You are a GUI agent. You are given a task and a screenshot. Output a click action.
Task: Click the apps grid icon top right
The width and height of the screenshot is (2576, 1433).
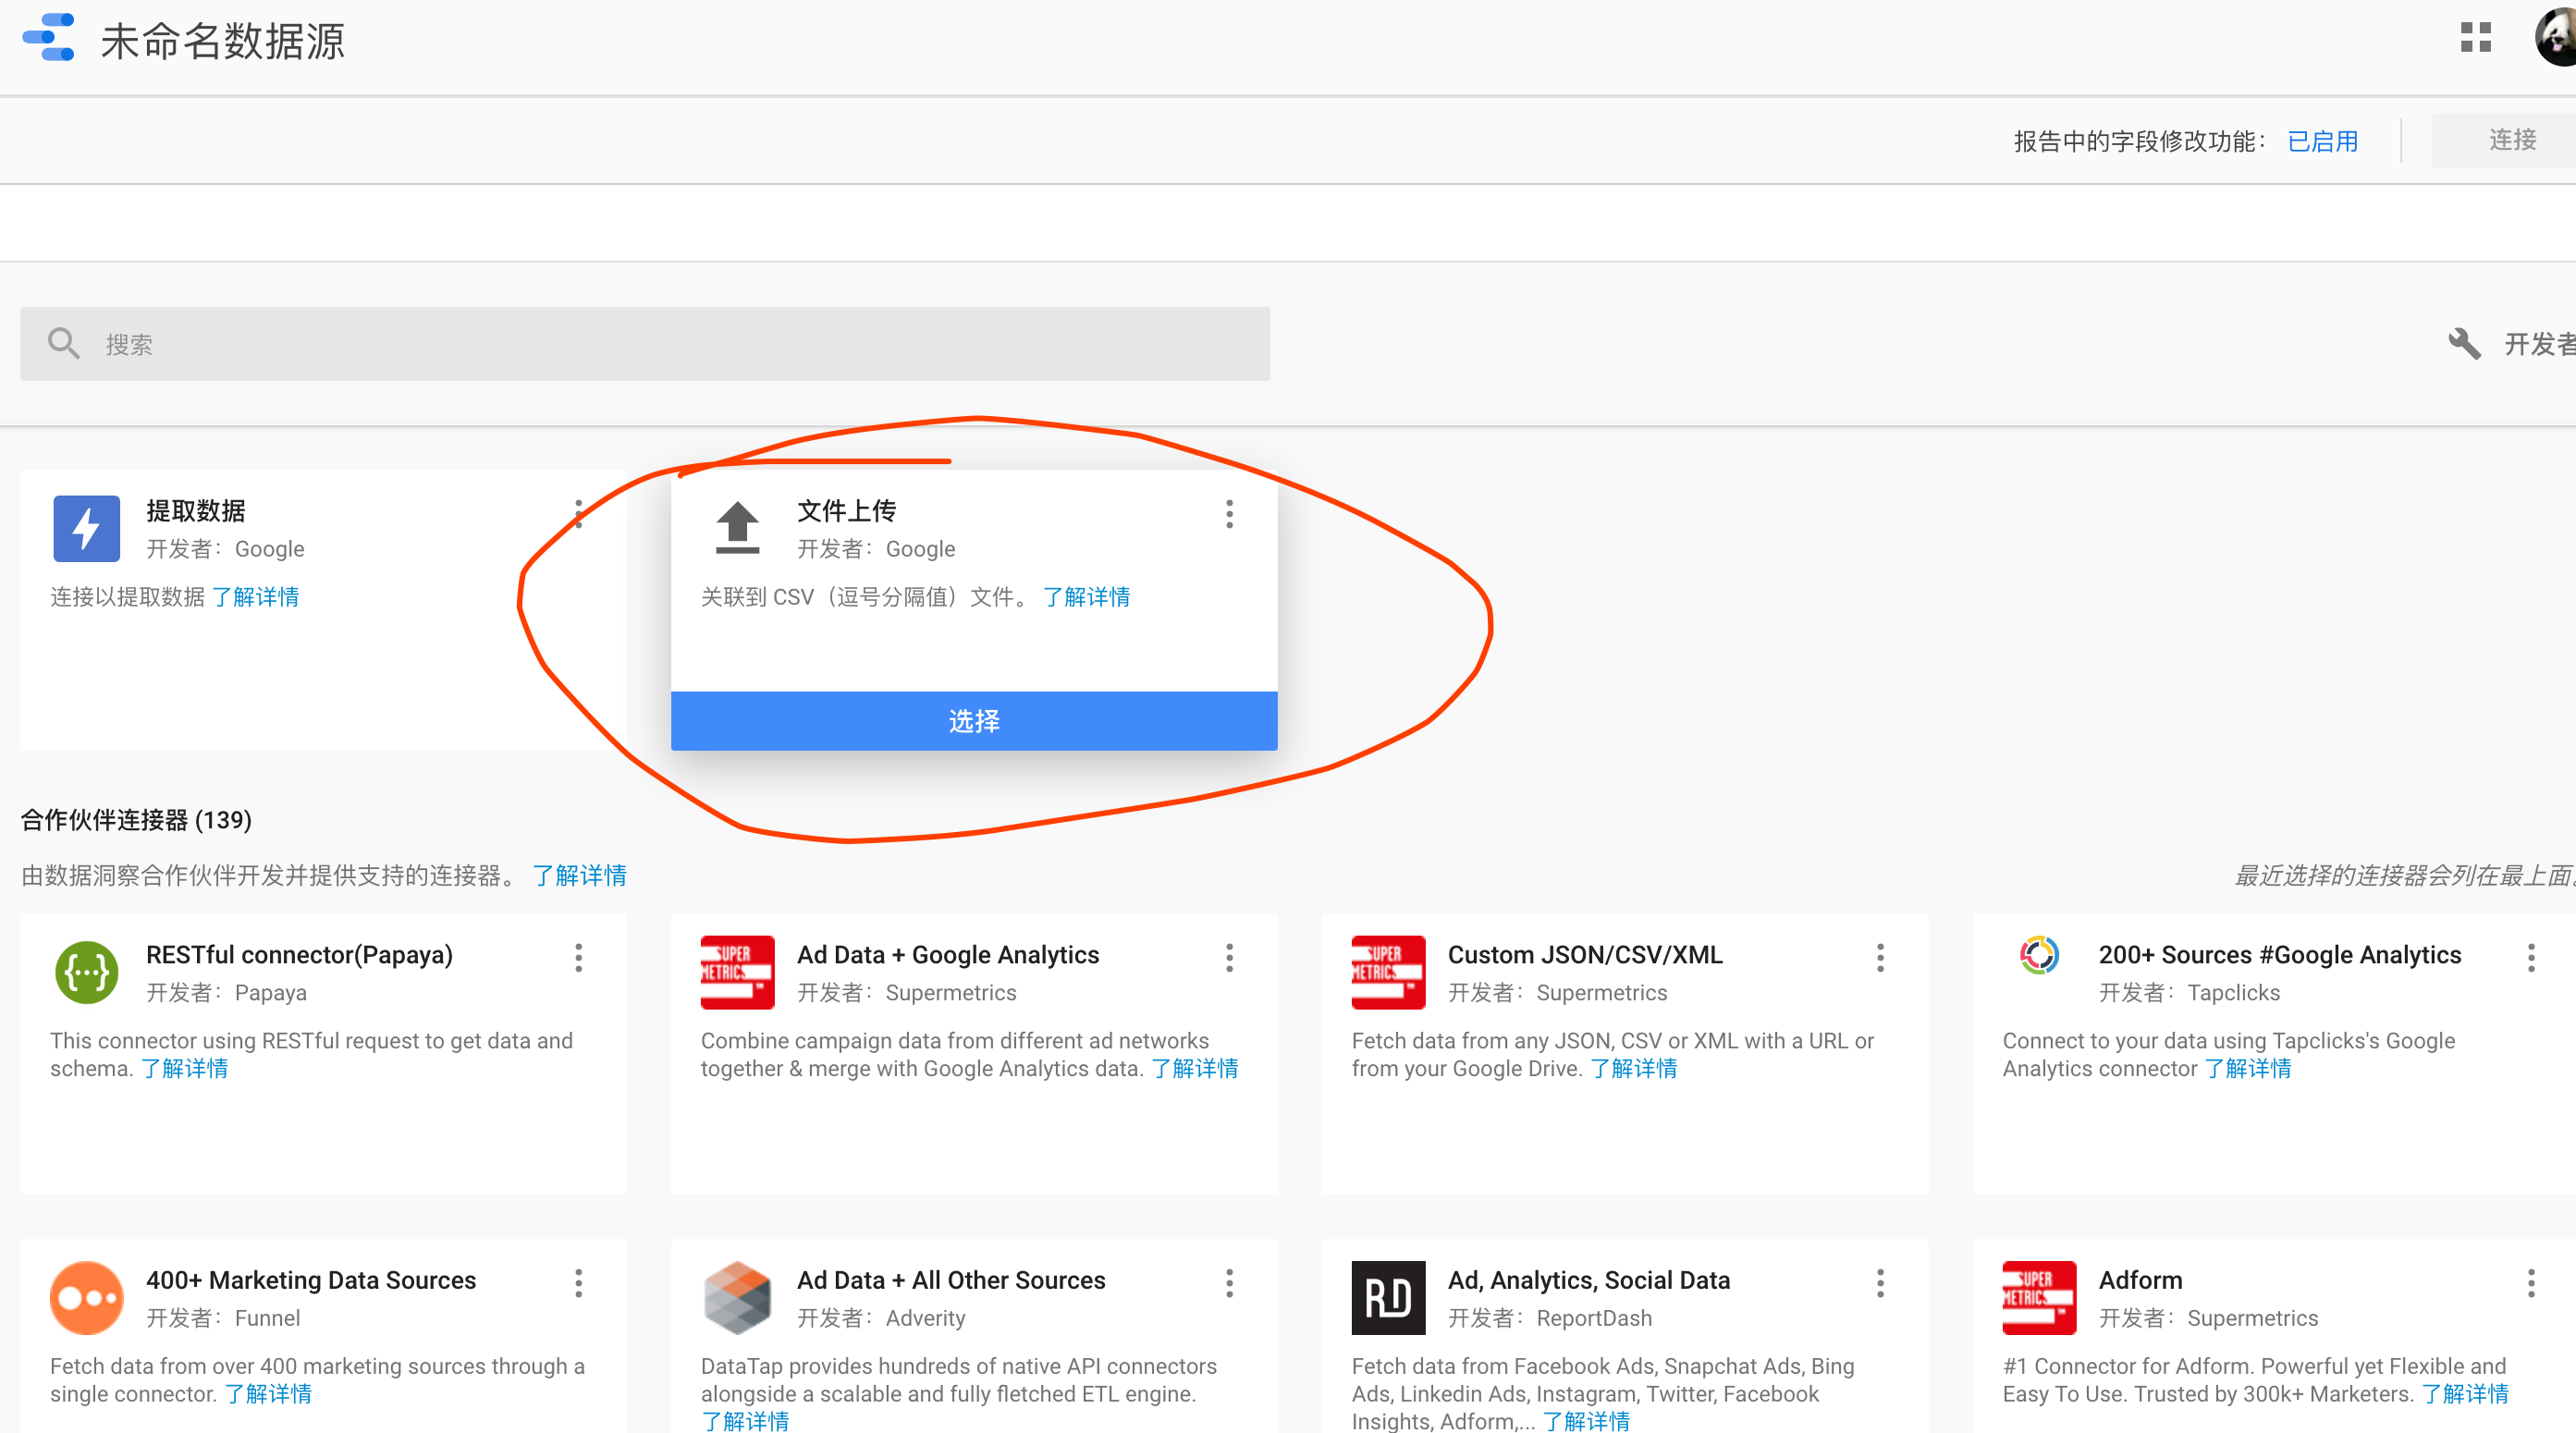point(2477,38)
